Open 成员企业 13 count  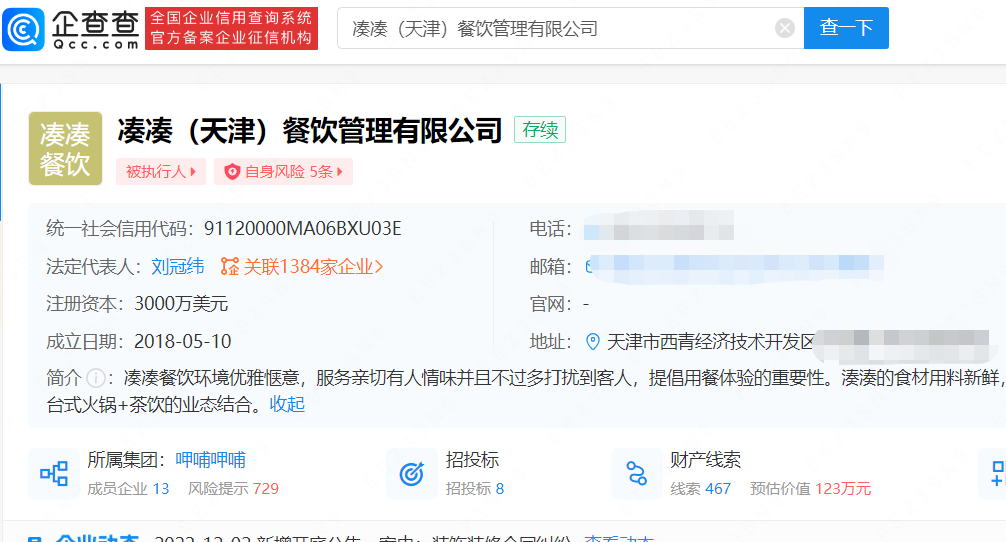click(x=128, y=489)
